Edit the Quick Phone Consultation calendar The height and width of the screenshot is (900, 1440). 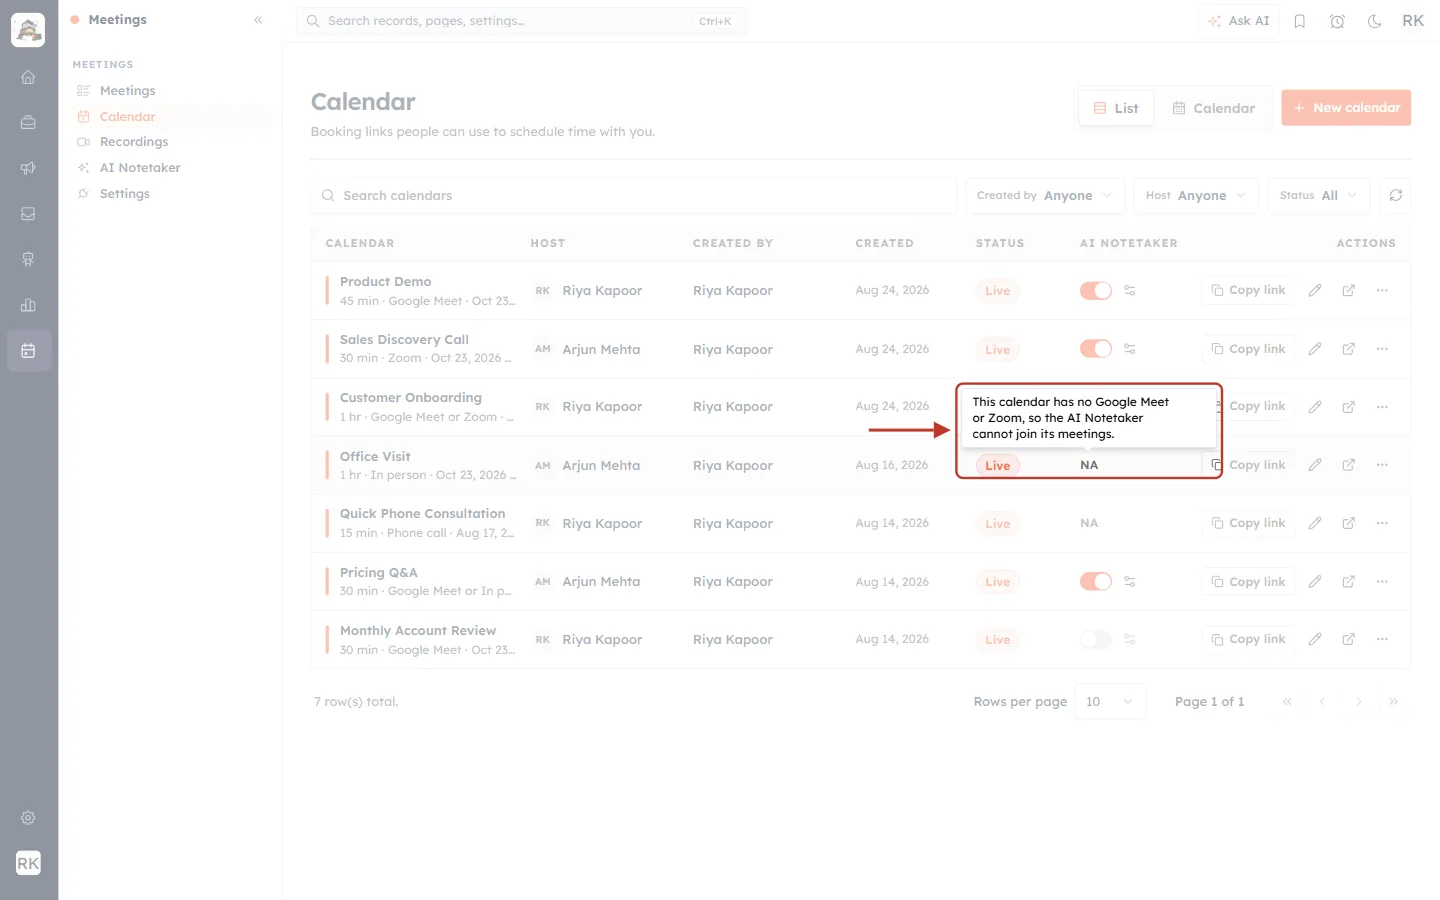click(1315, 523)
